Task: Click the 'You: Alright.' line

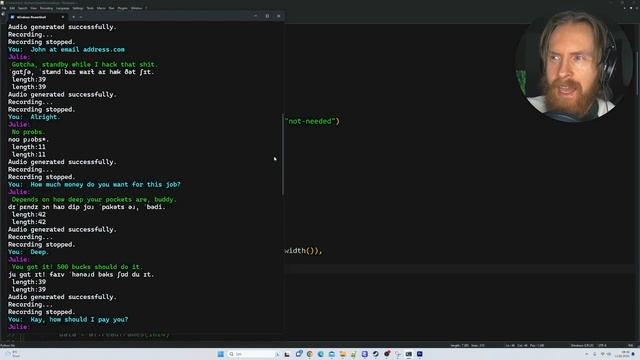Action: (34, 117)
